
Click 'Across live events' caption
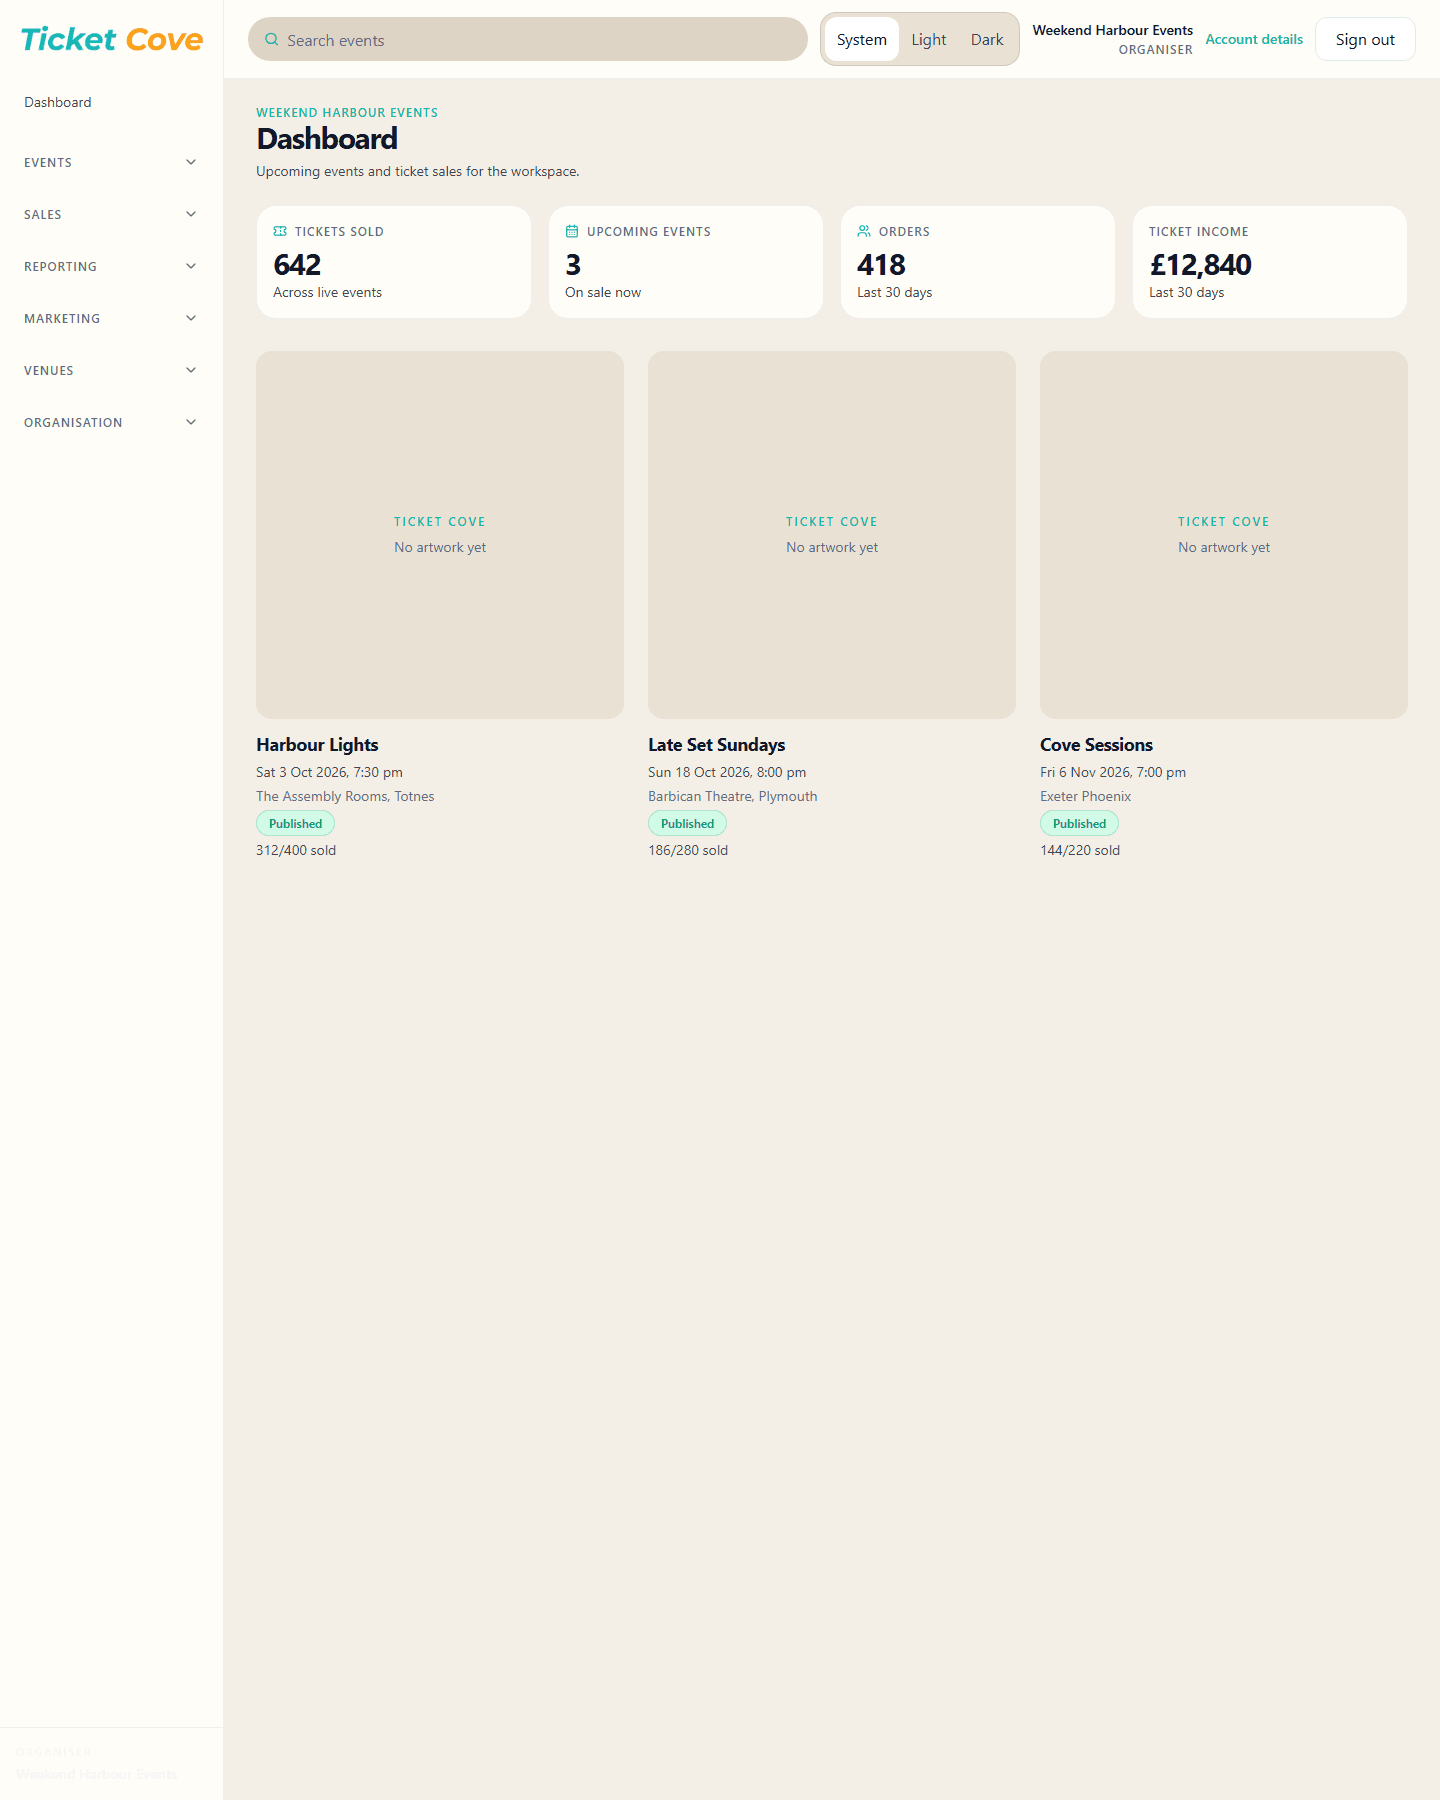click(x=327, y=292)
